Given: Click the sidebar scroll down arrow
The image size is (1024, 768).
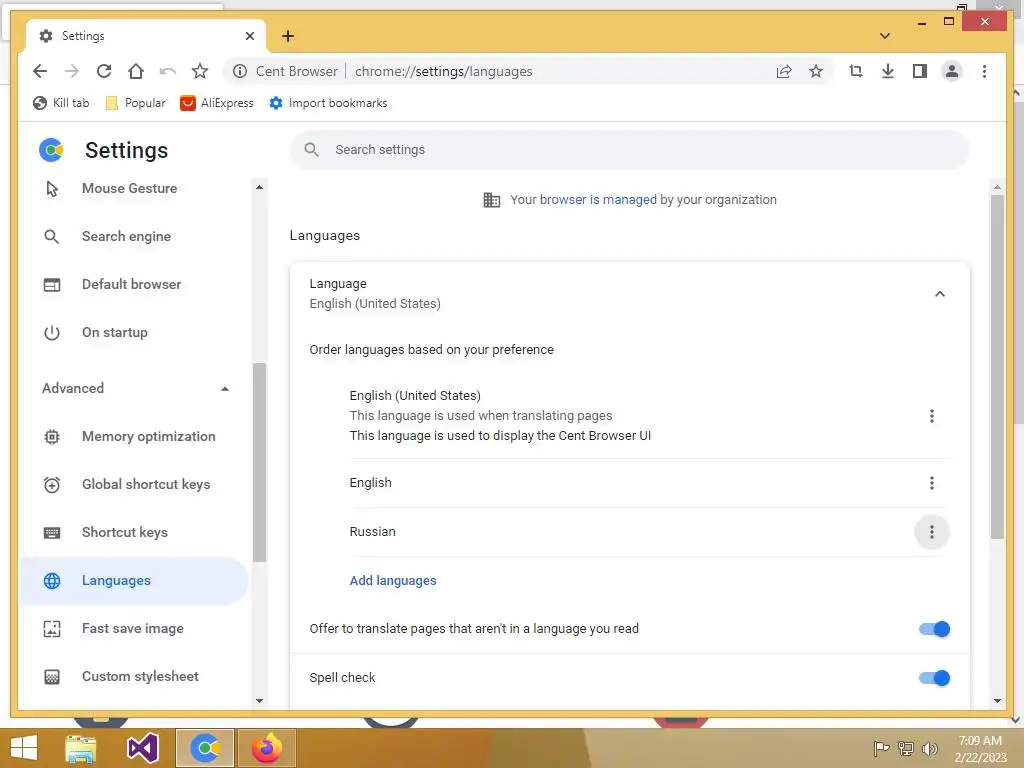Looking at the screenshot, I should tap(259, 701).
